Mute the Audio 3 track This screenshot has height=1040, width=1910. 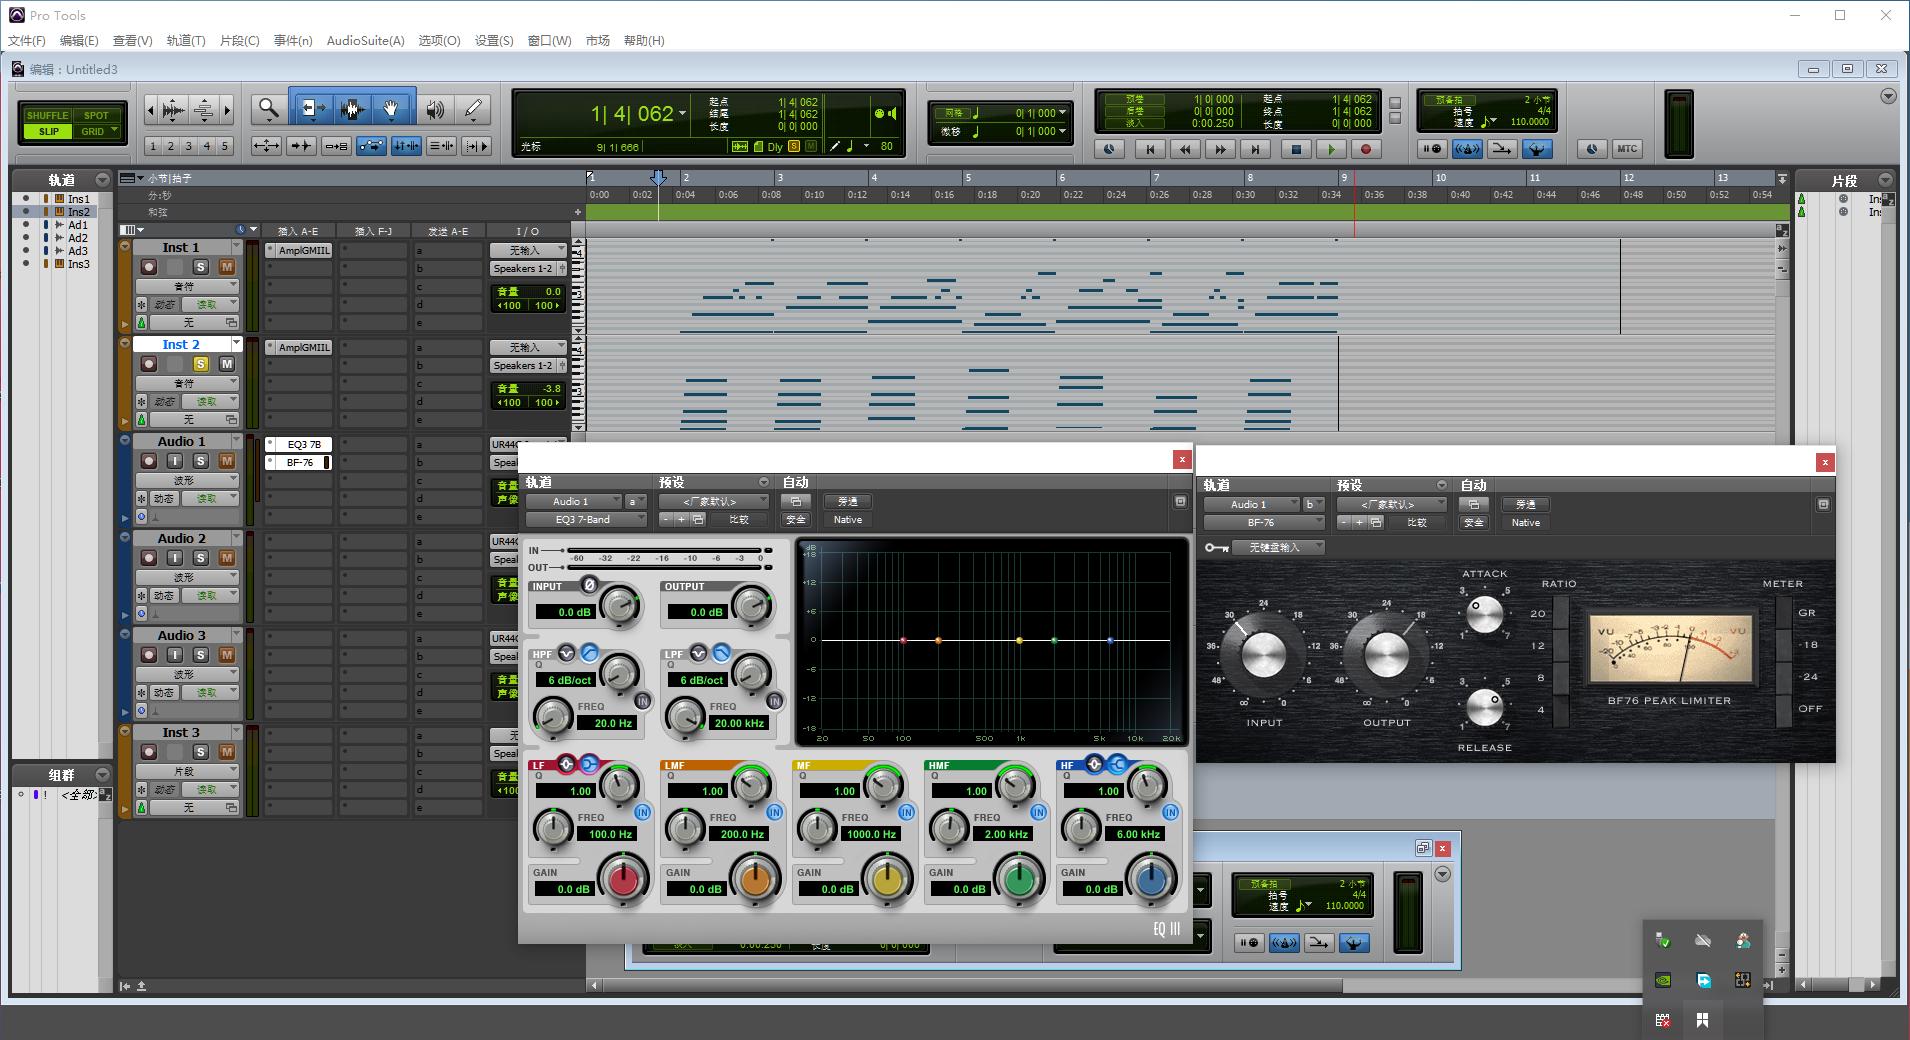(x=227, y=655)
